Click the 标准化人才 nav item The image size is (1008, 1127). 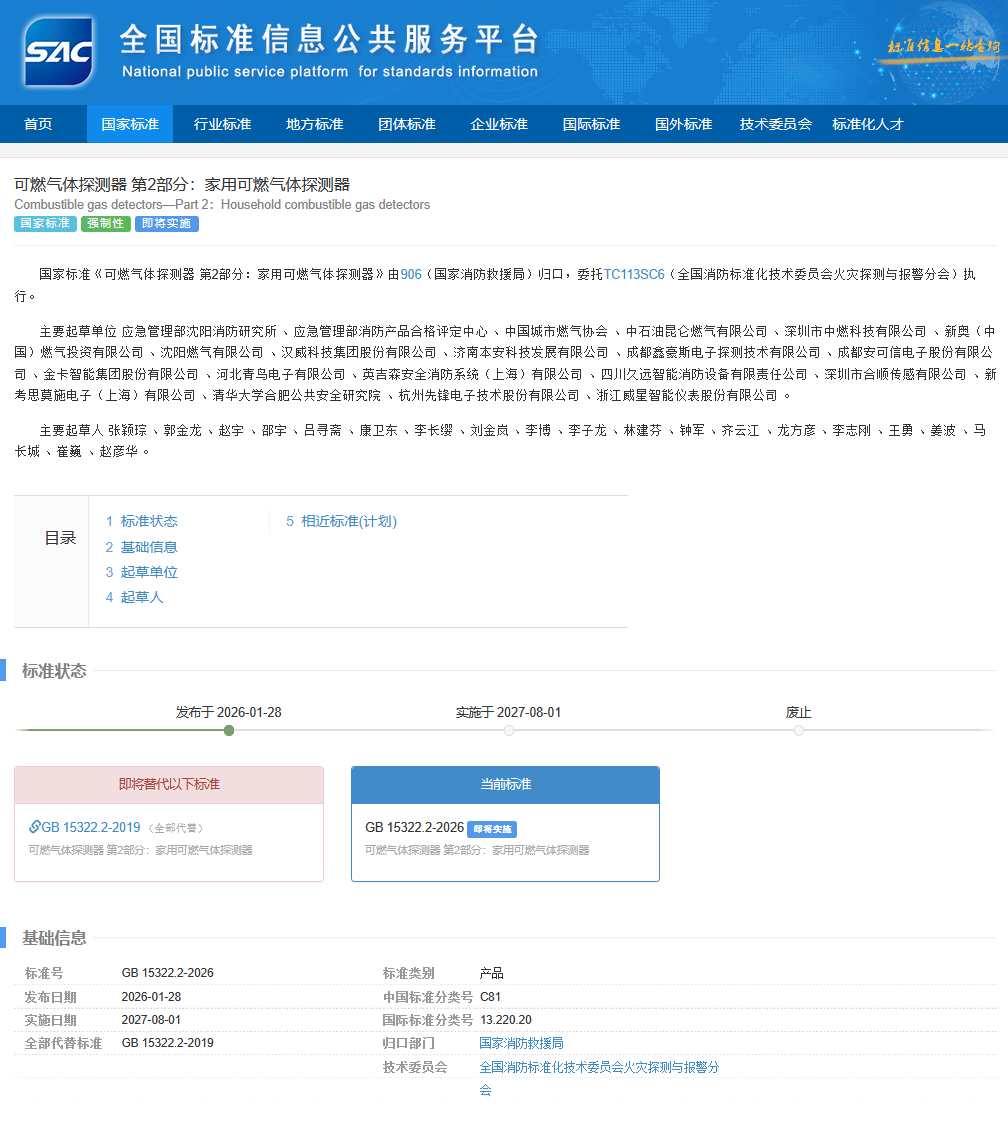pos(867,124)
